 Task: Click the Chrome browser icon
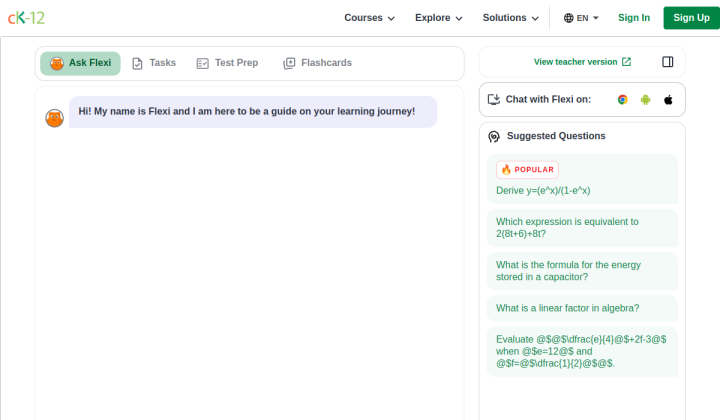(623, 100)
